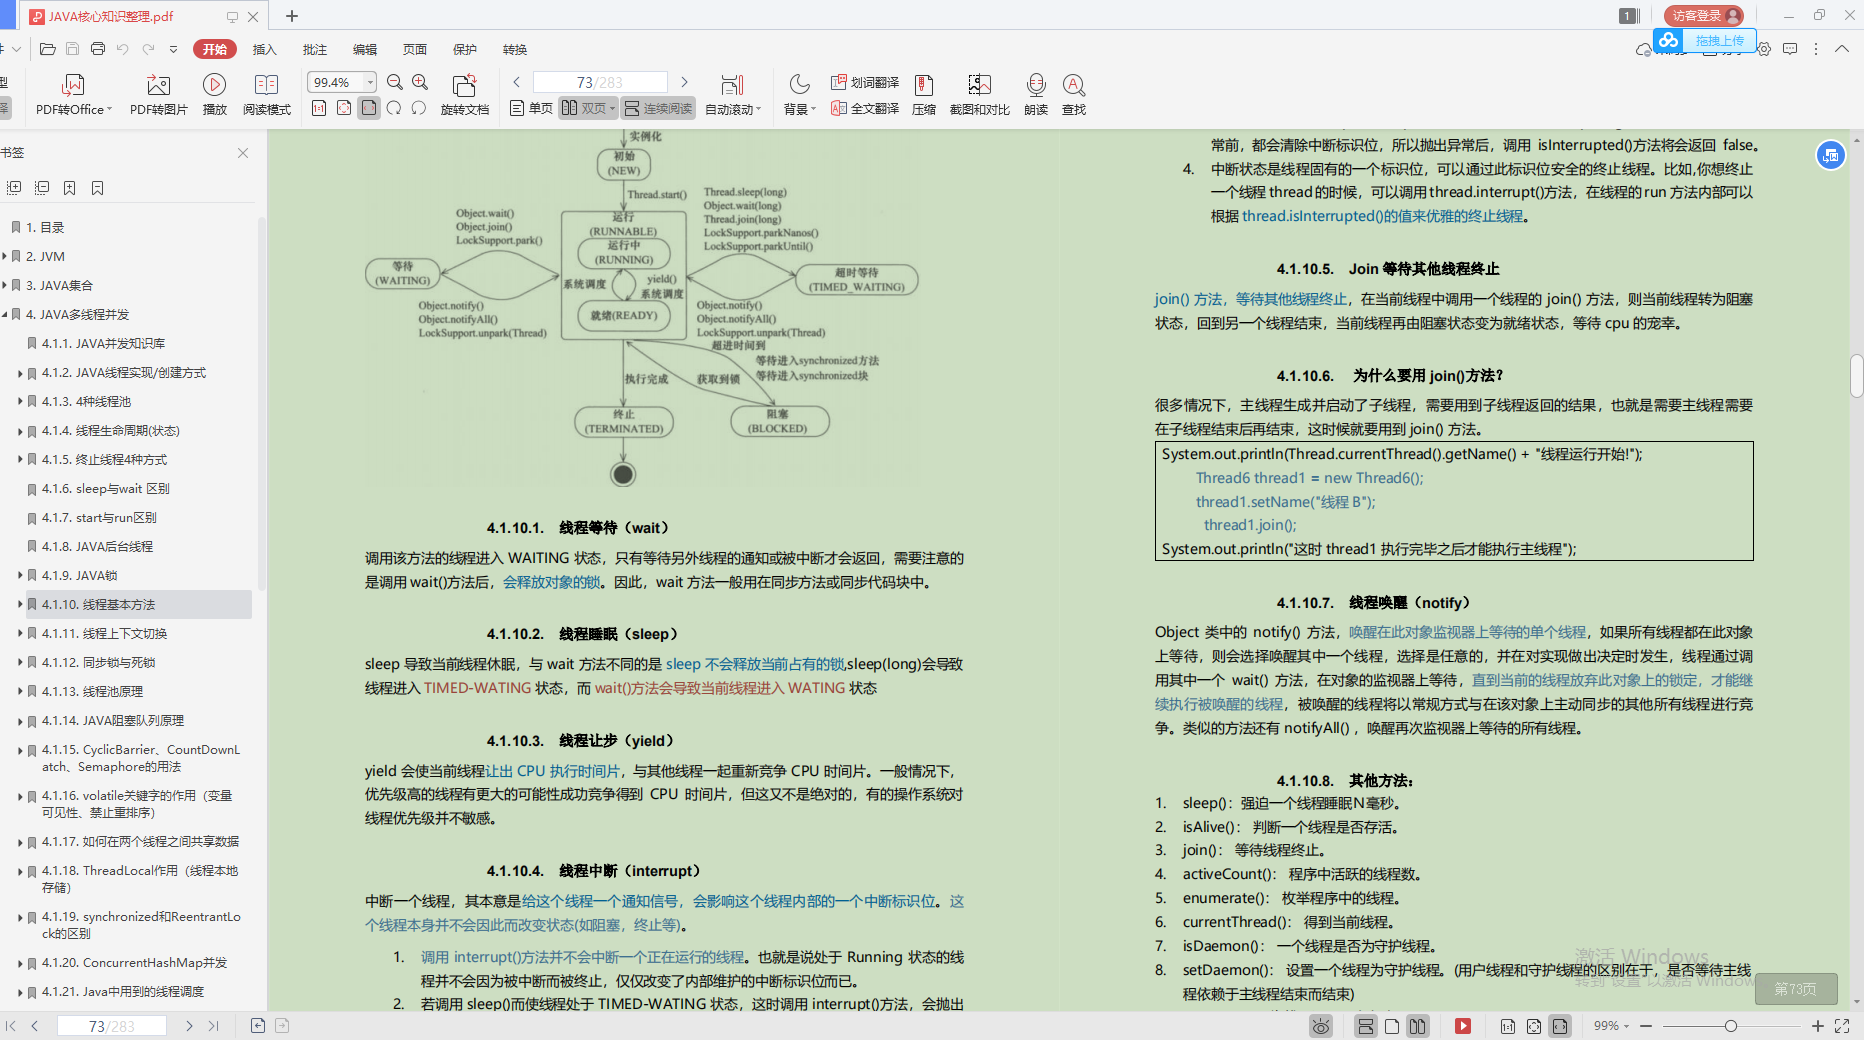1864x1040 pixels.
Task: Open the 批注 ribbon tab
Action: coord(314,49)
